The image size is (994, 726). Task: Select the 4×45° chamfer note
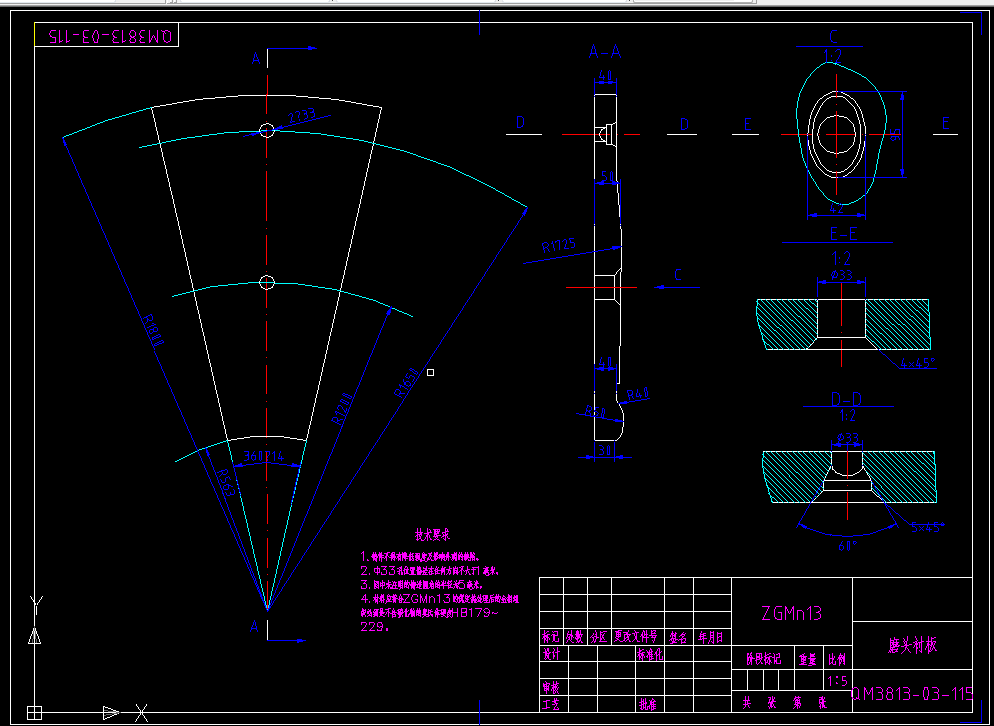tap(917, 363)
